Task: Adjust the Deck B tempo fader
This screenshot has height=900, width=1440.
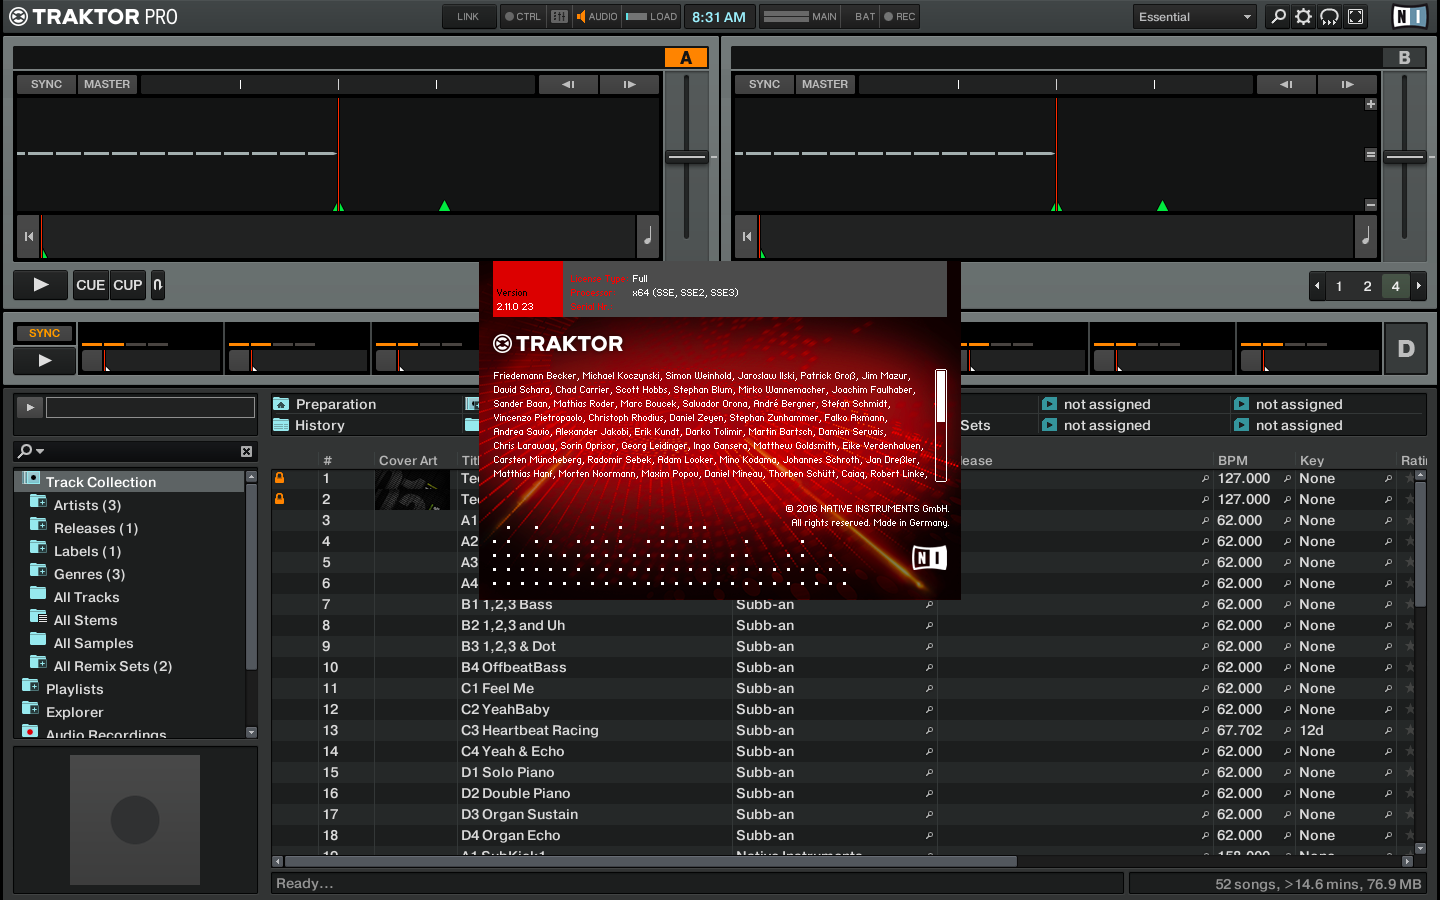Action: (1405, 157)
